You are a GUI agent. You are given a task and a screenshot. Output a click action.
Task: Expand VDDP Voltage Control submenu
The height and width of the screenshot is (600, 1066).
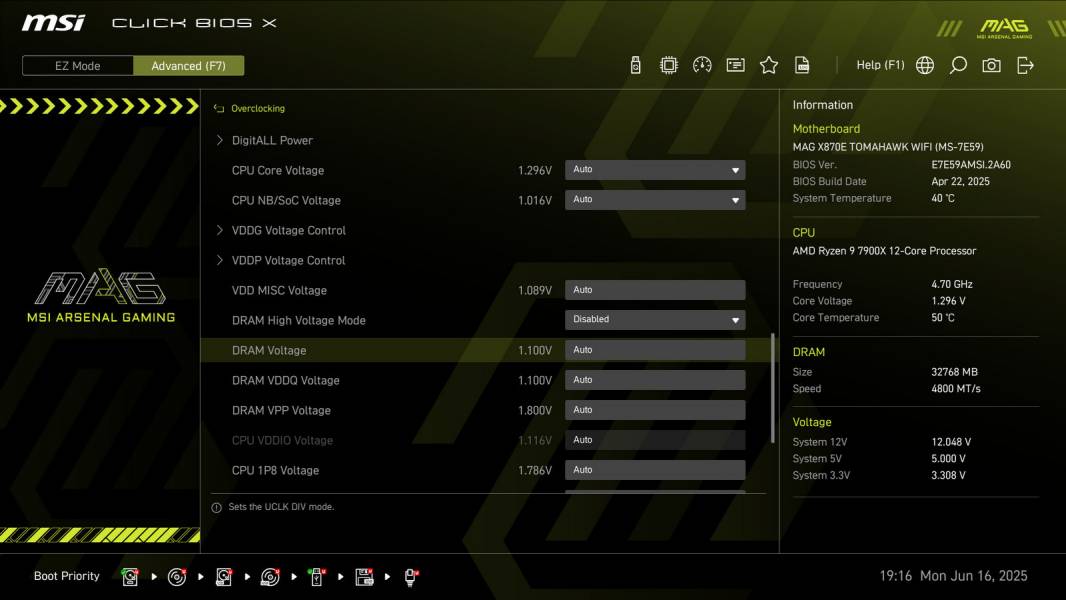tap(288, 260)
